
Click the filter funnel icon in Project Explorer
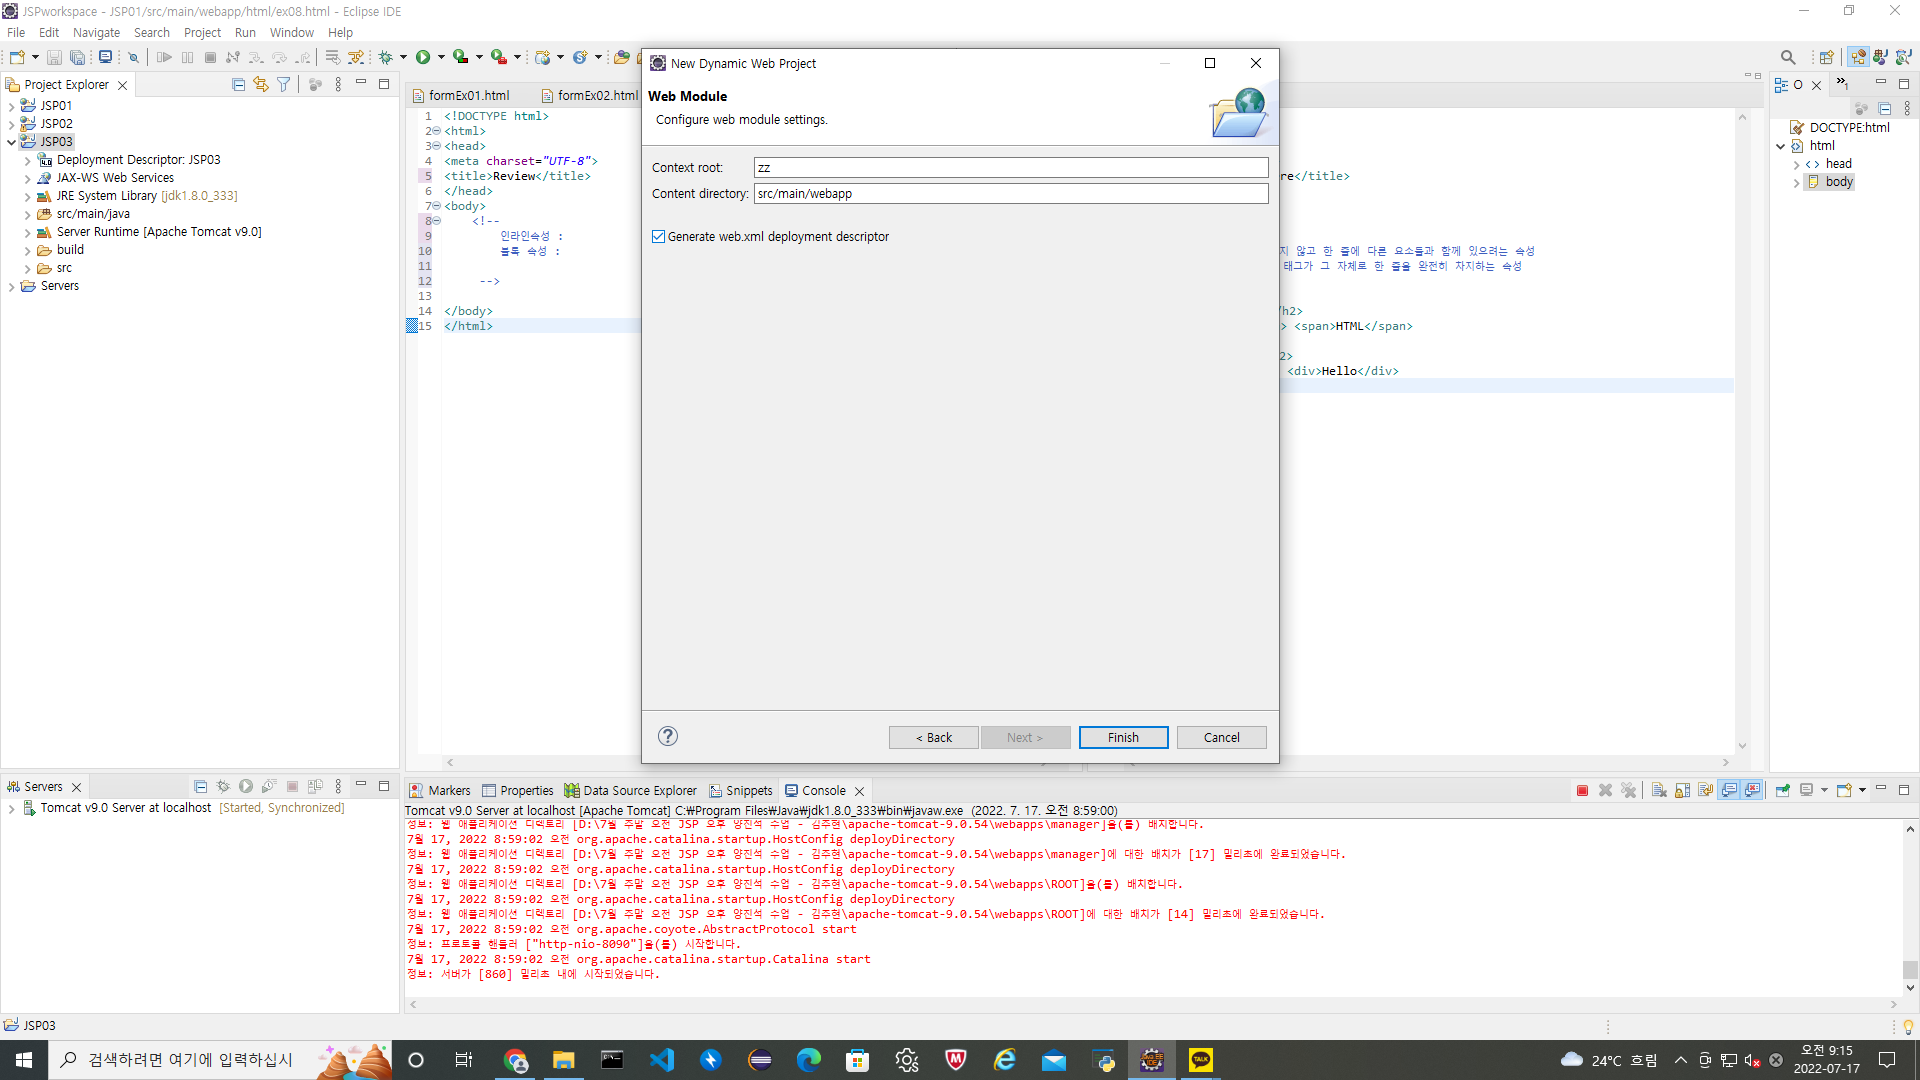[x=284, y=85]
